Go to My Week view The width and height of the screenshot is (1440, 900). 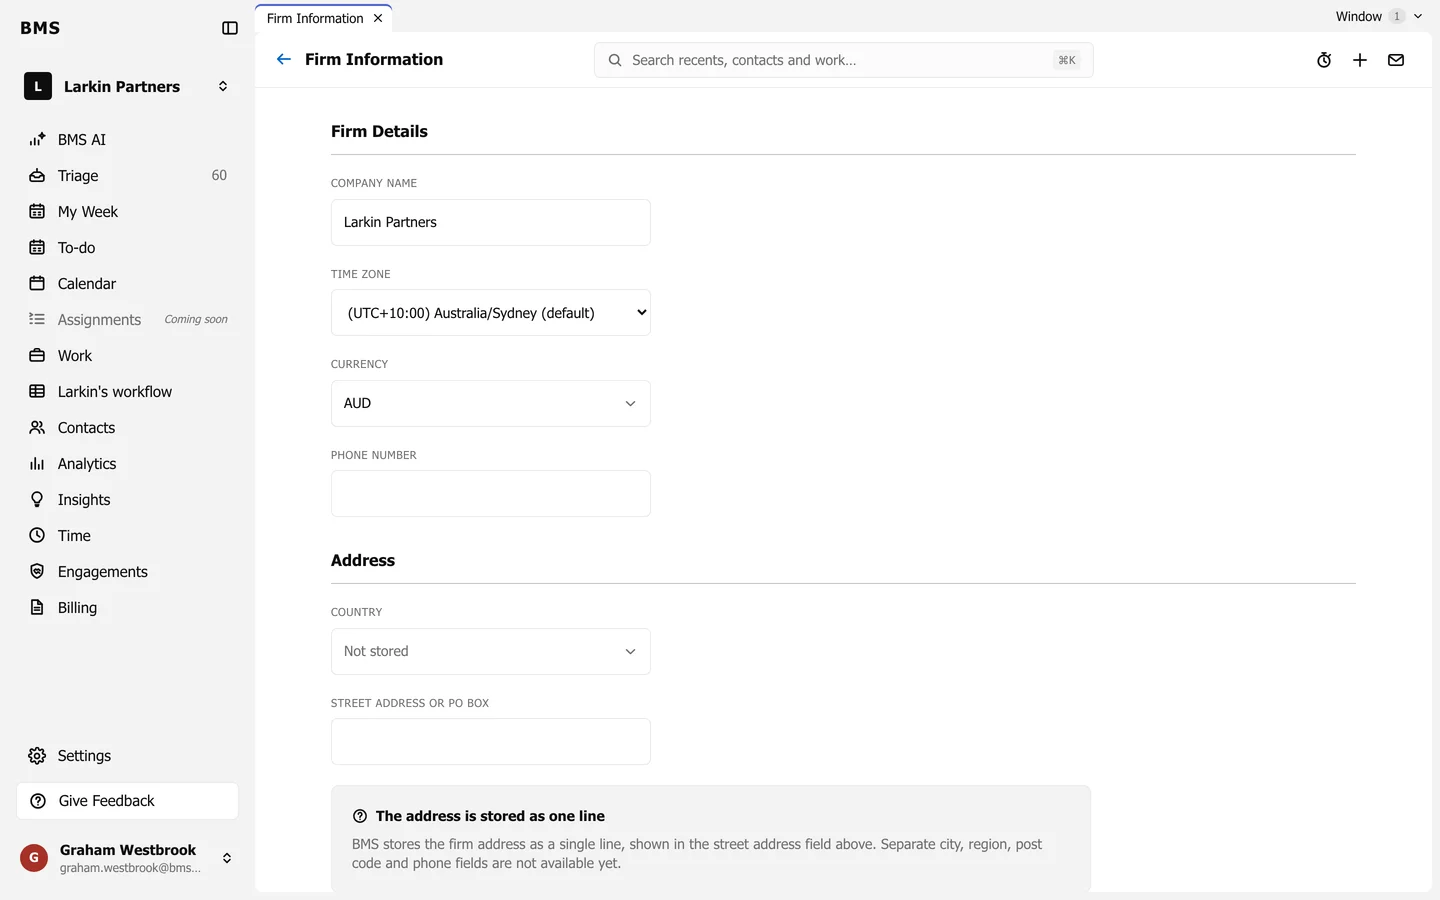point(127,212)
